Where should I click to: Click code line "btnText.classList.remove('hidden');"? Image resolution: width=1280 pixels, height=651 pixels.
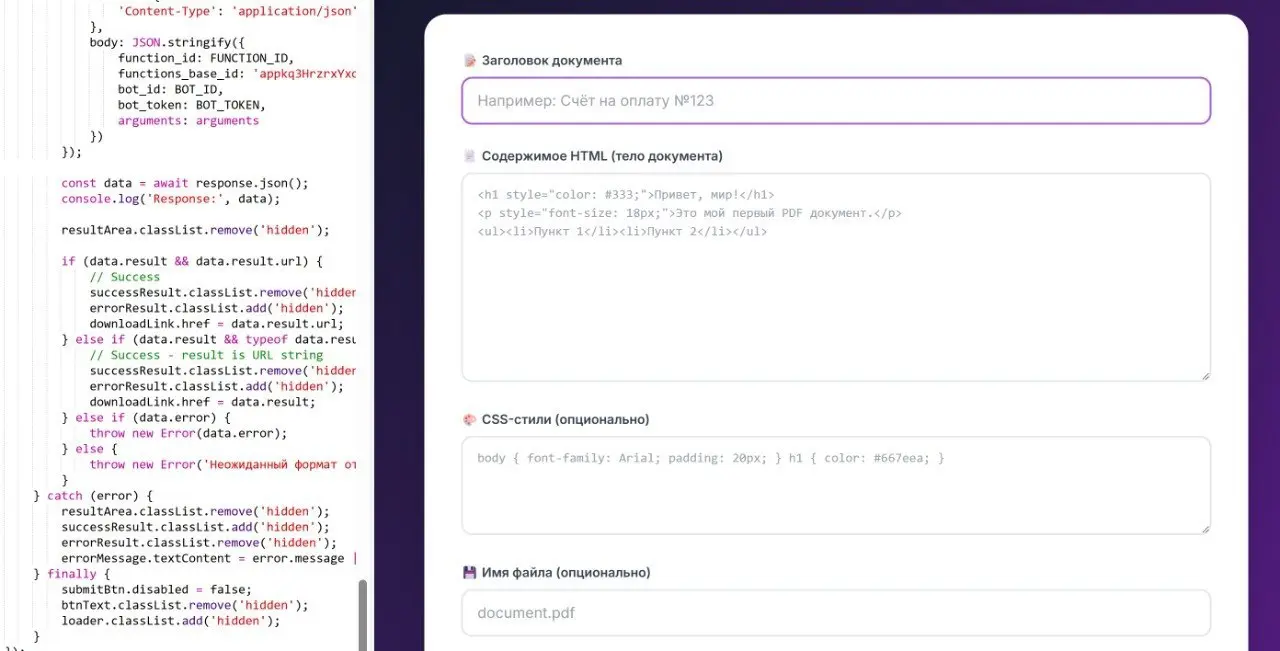pos(185,605)
